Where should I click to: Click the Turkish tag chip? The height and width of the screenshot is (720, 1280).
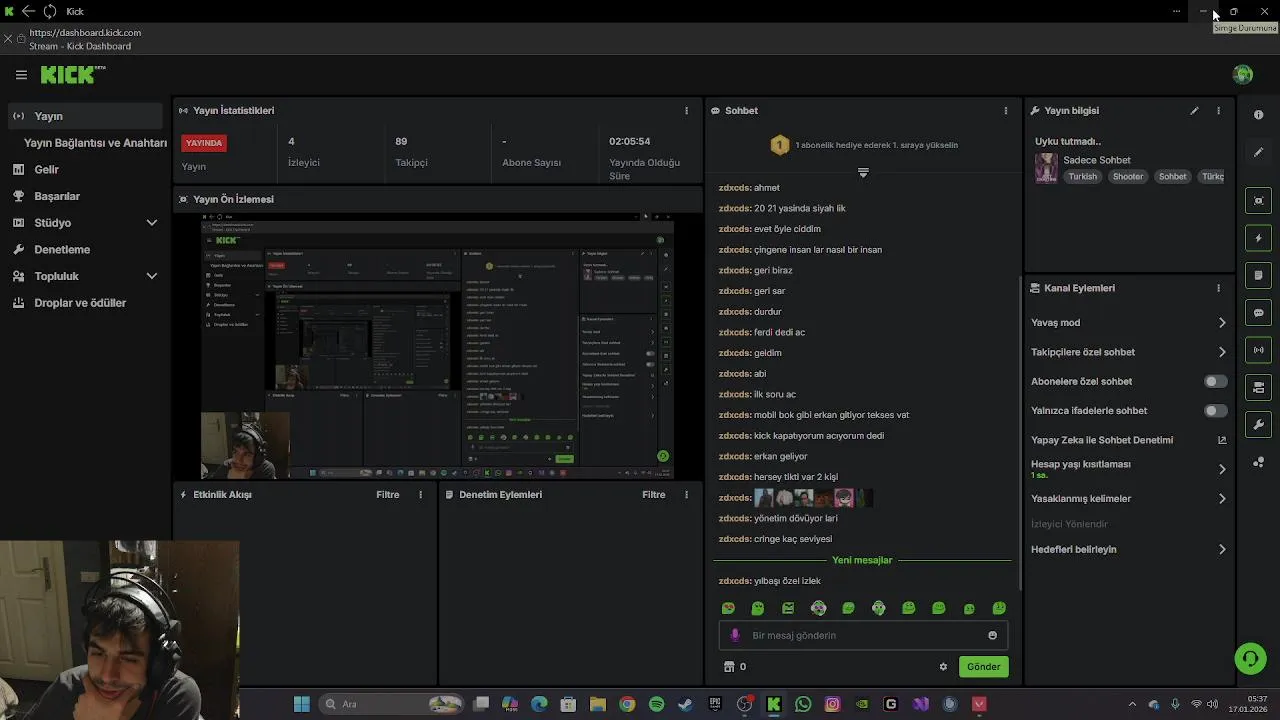1082,177
